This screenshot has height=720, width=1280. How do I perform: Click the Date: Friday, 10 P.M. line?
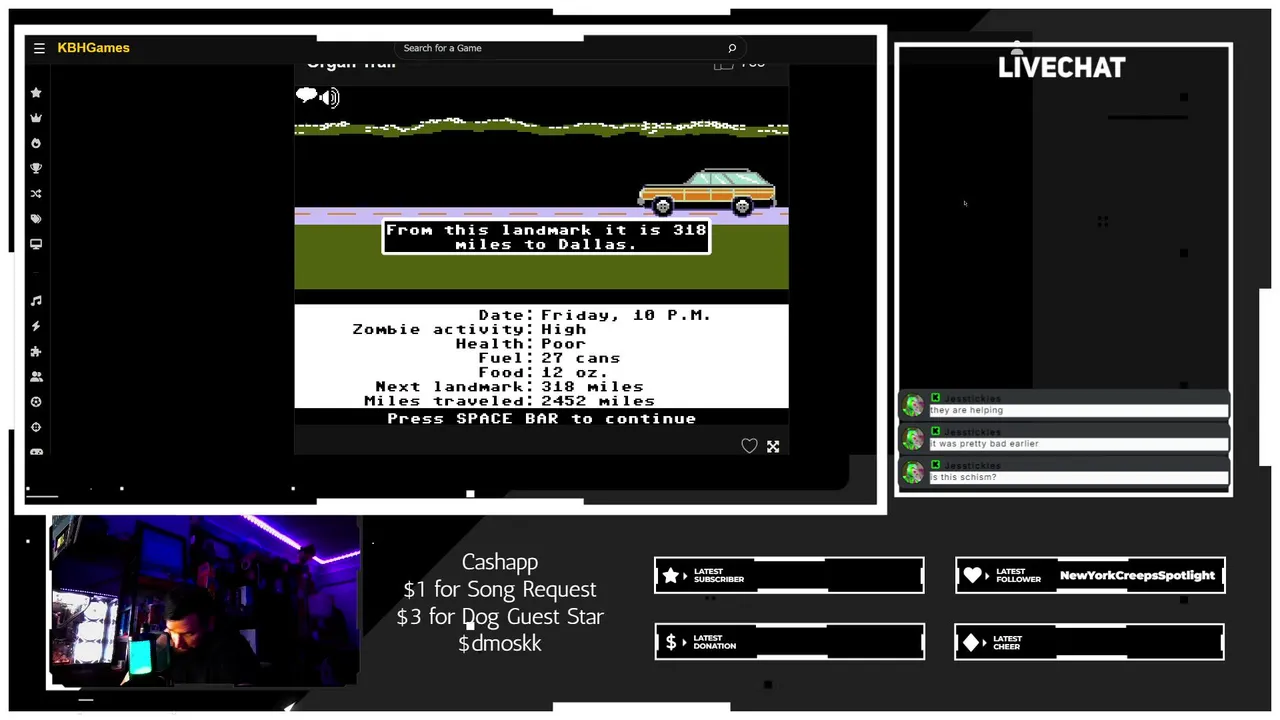click(x=594, y=315)
